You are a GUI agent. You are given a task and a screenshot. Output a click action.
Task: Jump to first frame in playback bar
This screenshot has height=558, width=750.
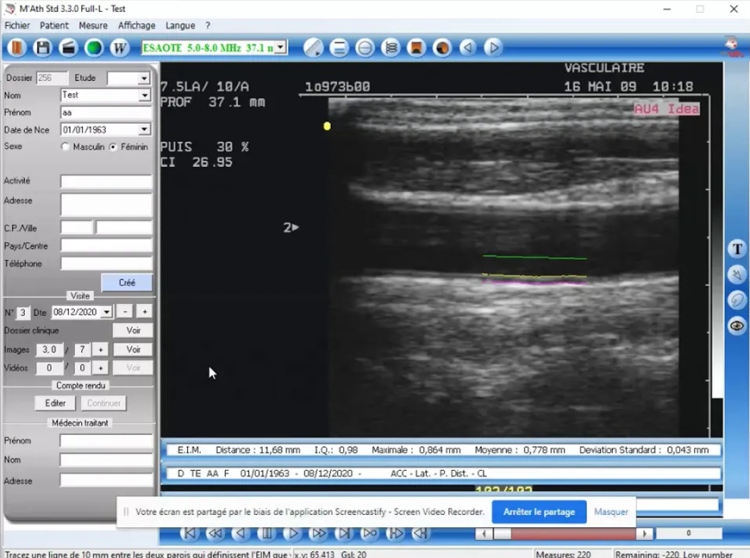pos(190,533)
